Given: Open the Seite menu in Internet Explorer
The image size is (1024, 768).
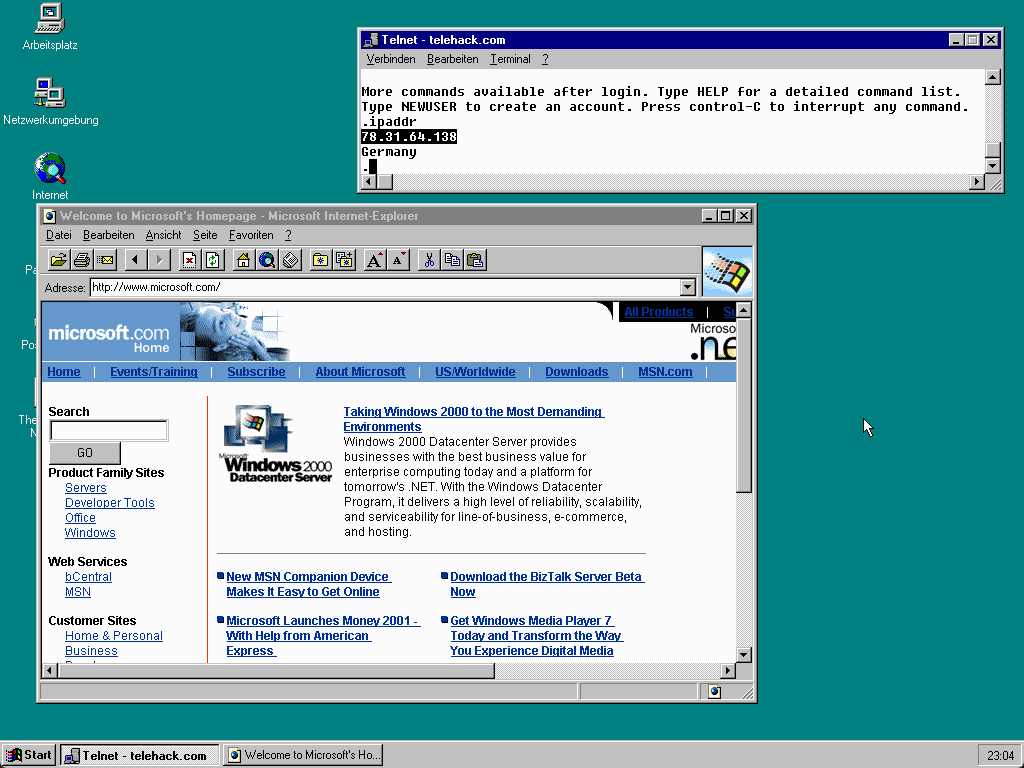Looking at the screenshot, I should coord(205,235).
